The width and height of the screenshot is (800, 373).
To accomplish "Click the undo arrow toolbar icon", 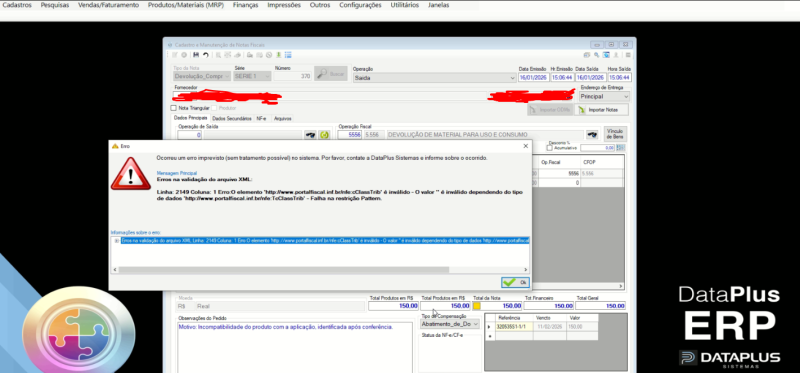I will tap(206, 55).
